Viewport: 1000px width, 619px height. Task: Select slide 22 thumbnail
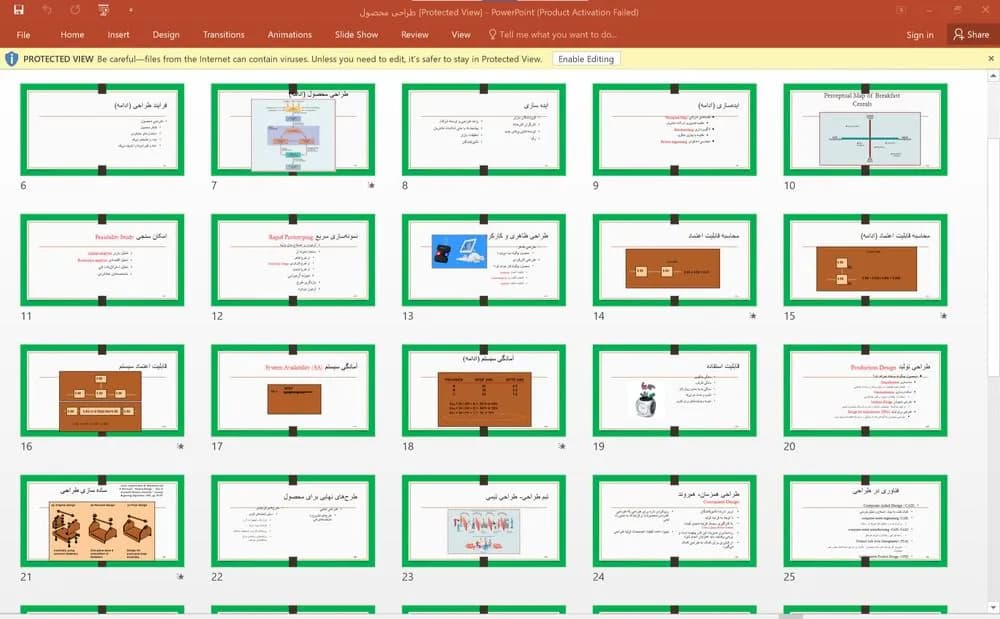pos(293,521)
